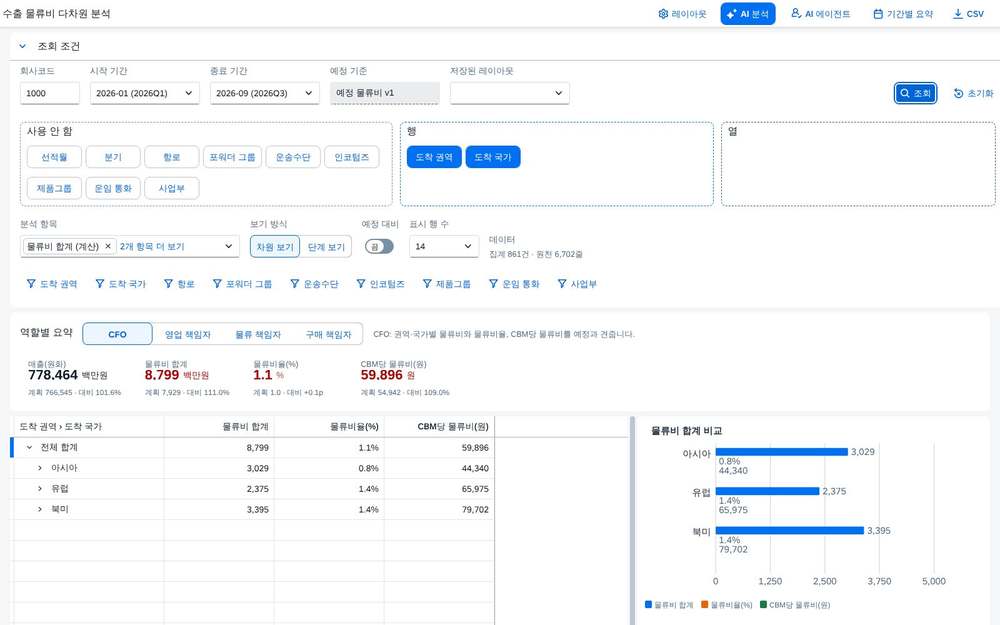The height and width of the screenshot is (625, 1000).
Task: Open the 항로 filter funnel
Action: (168, 284)
